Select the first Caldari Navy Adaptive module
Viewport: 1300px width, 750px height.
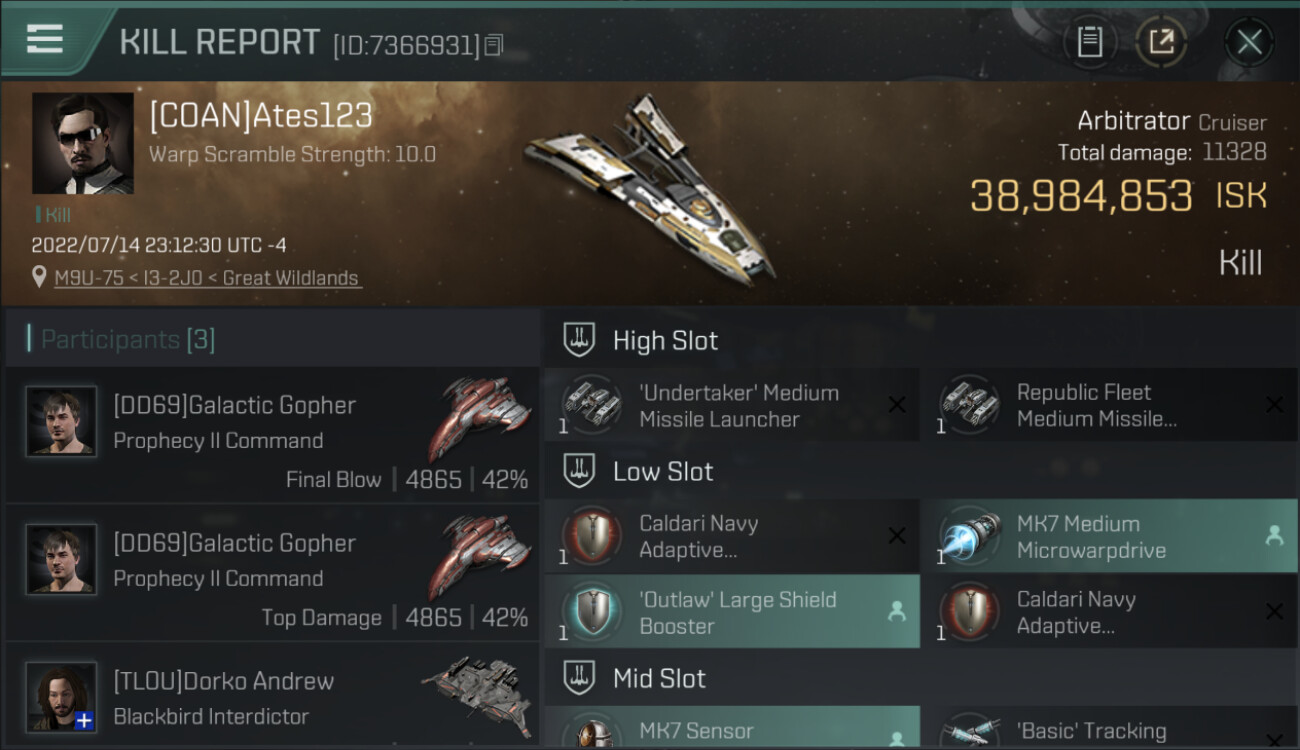tap(731, 536)
